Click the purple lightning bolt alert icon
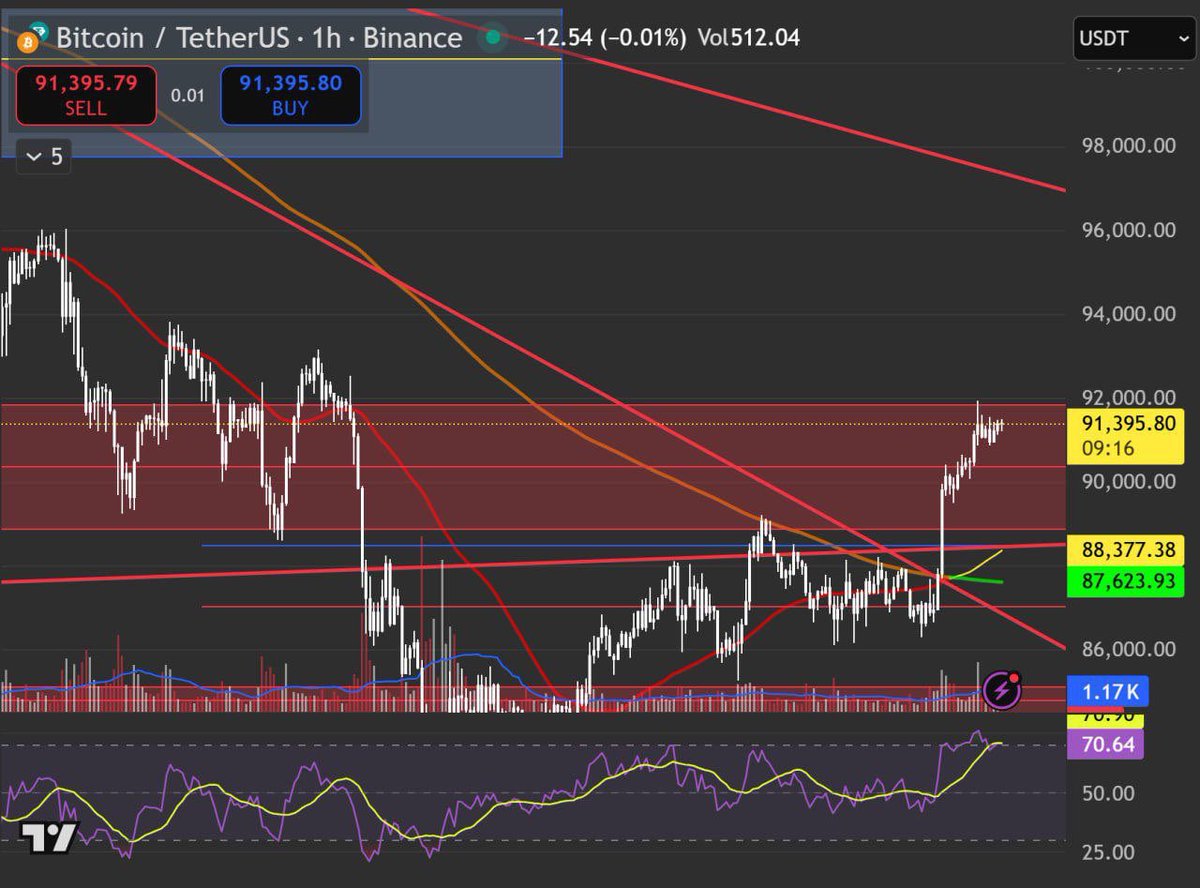Screen dimensions: 1200x888 1003,690
